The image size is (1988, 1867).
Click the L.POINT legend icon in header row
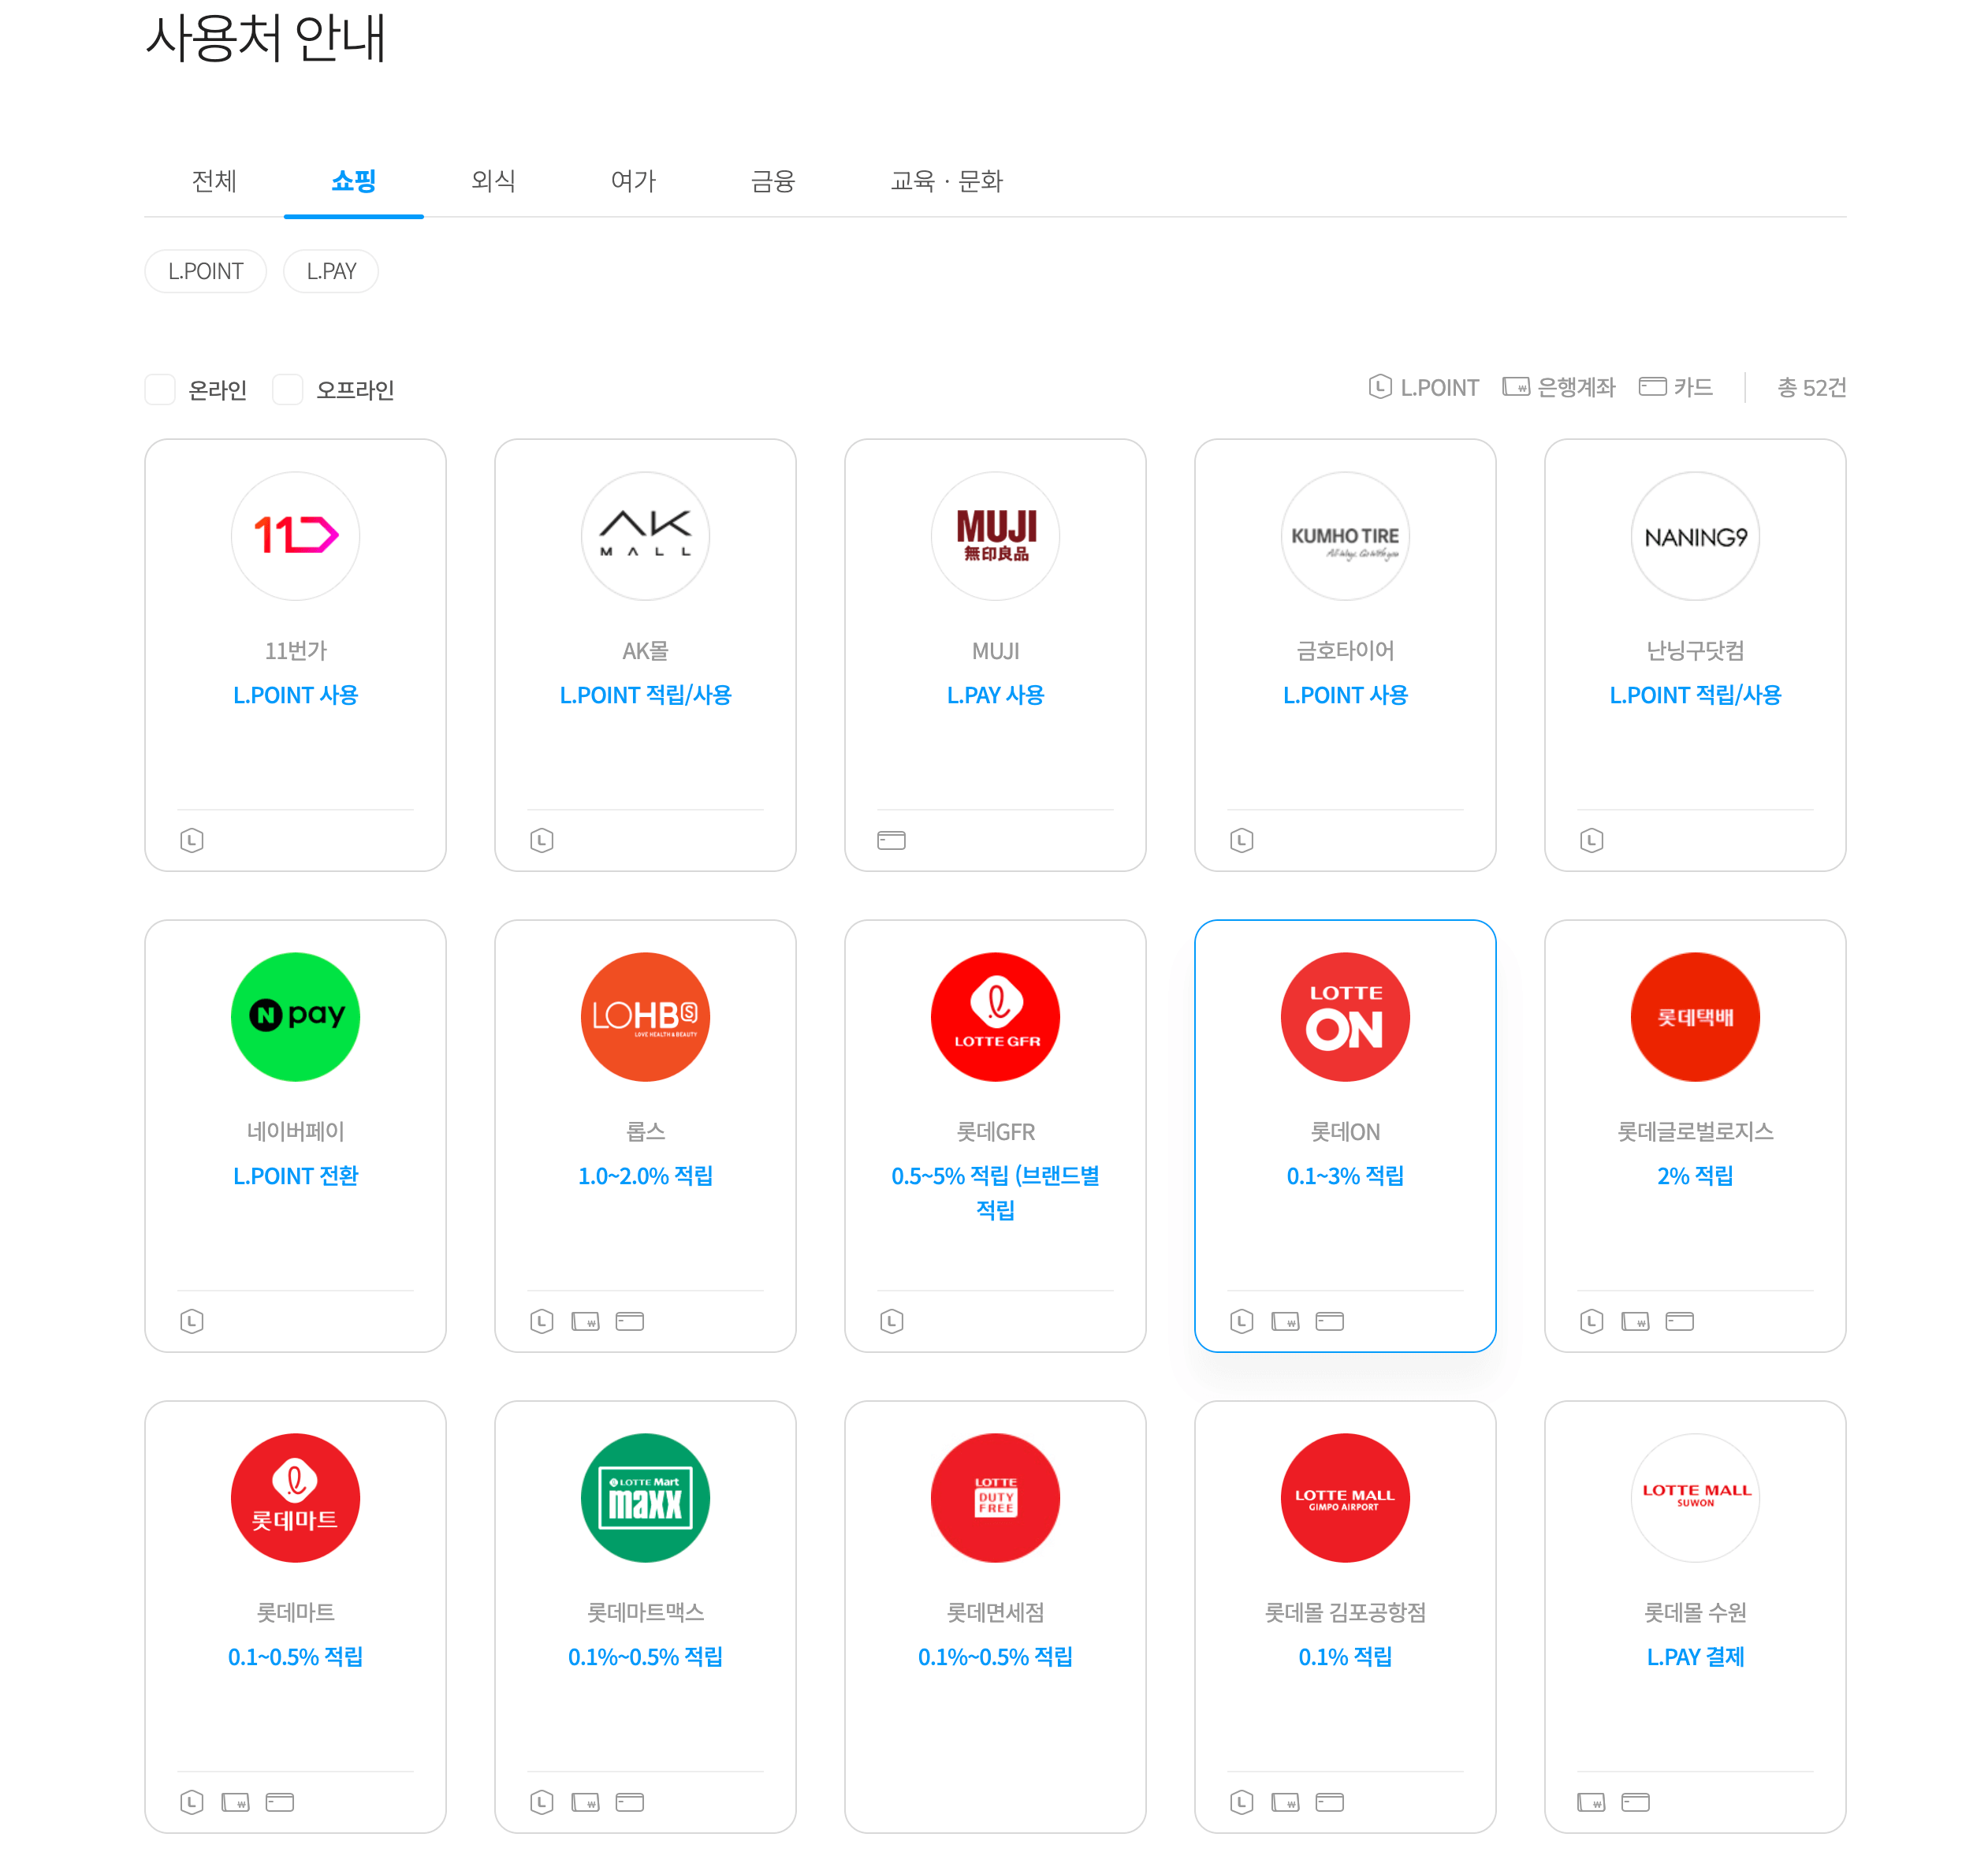(1380, 388)
